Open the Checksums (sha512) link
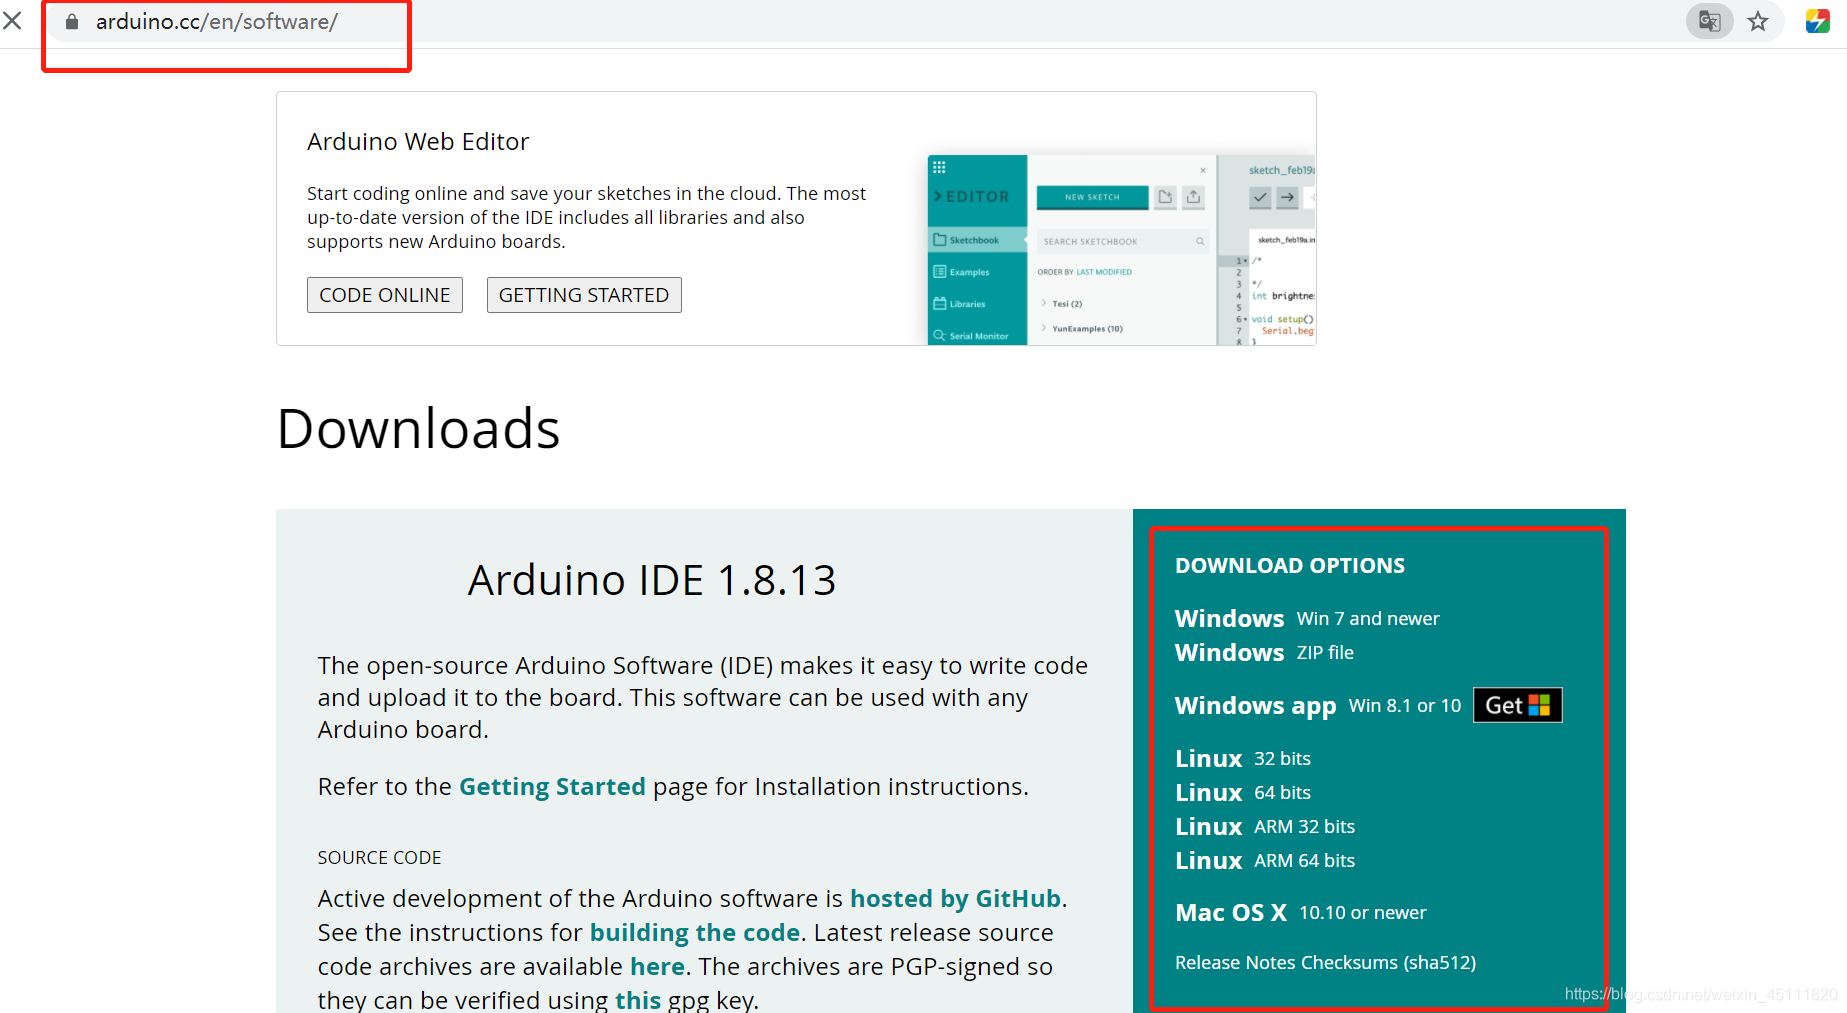 point(1388,962)
